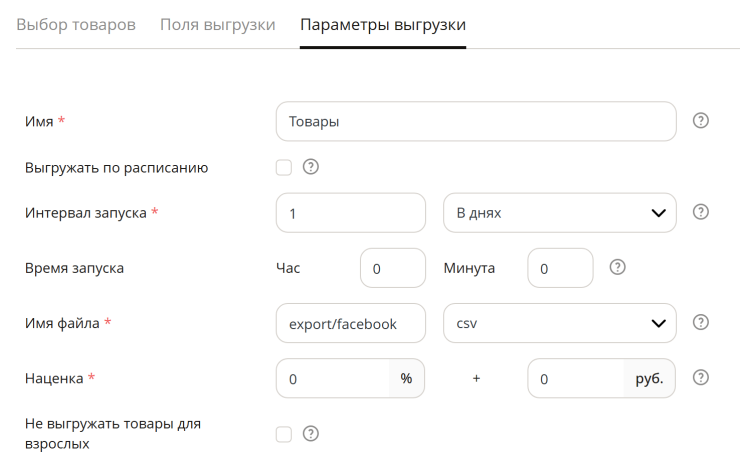This screenshot has width=740, height=470.
Task: Click the % suffix in Наценка field
Action: pos(406,378)
